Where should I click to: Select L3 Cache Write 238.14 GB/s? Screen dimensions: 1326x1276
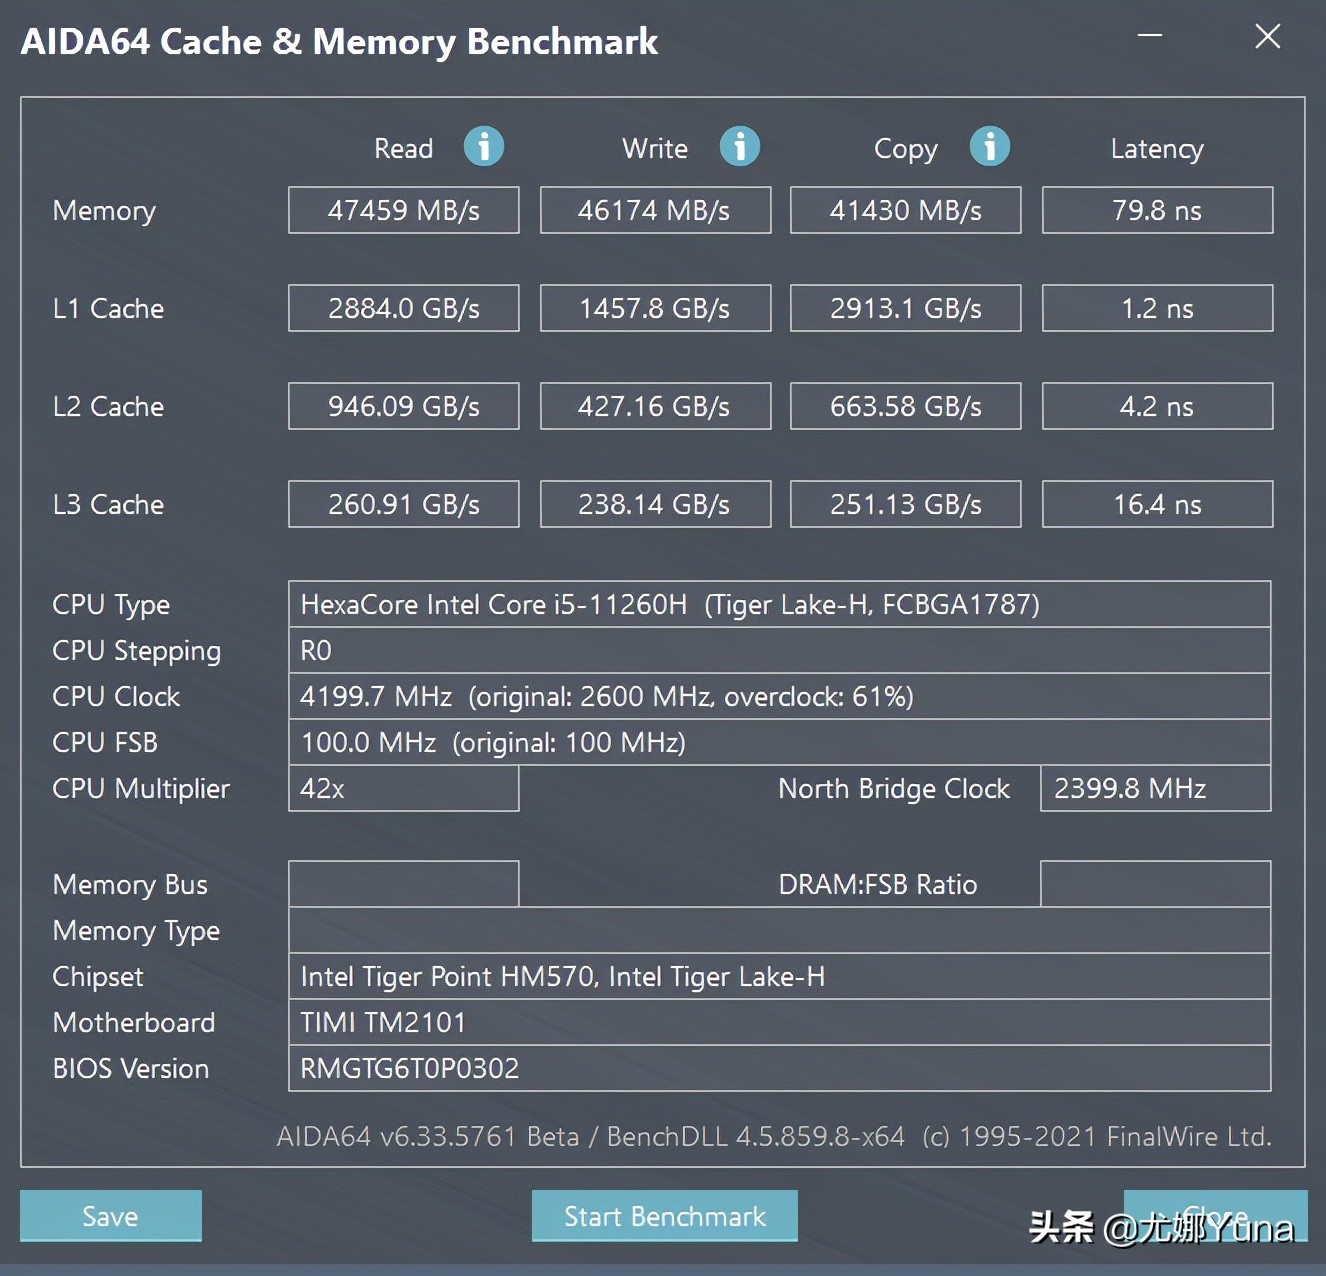(656, 504)
